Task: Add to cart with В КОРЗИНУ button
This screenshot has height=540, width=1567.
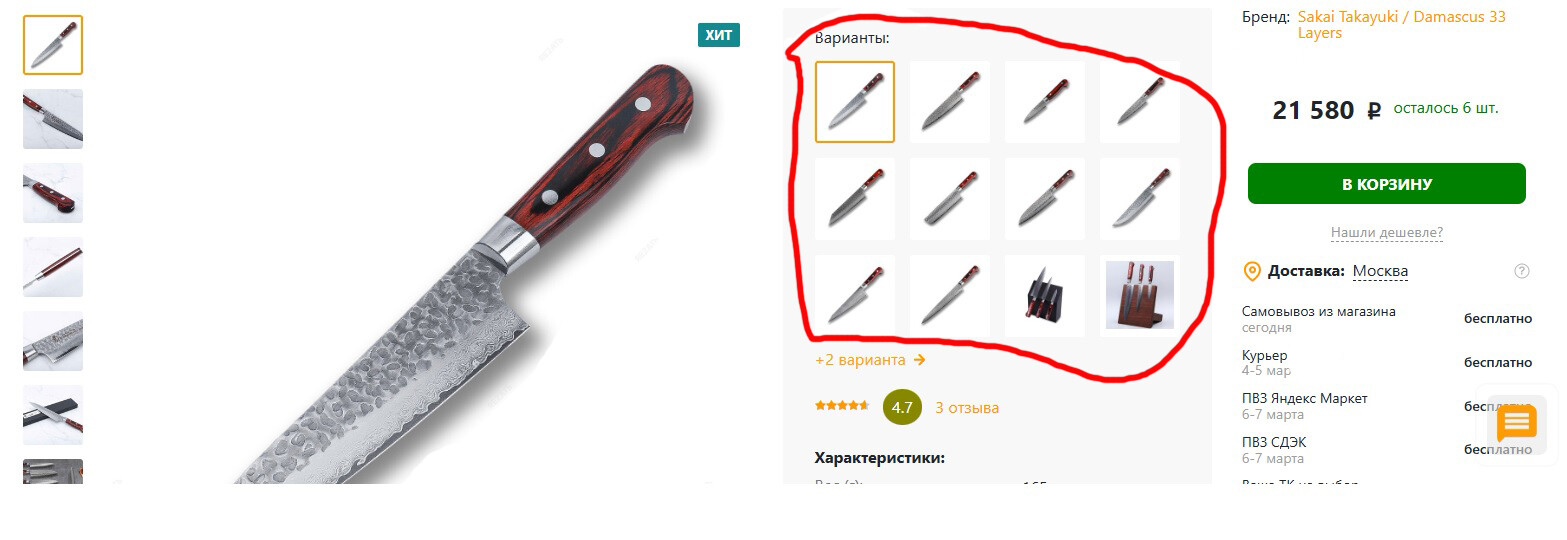Action: coord(1387,184)
